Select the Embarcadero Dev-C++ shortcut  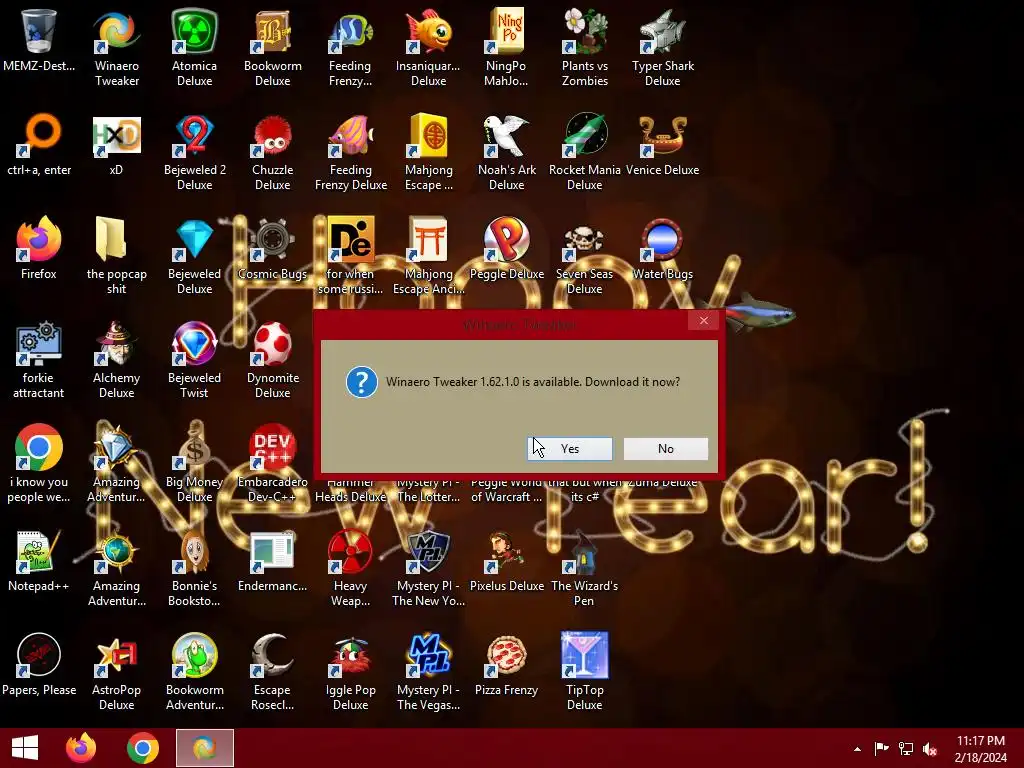[x=273, y=464]
